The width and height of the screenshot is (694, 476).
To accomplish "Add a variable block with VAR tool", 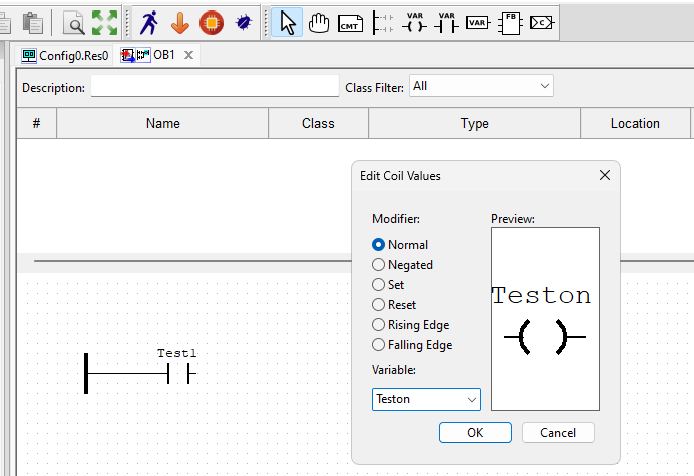I will tap(478, 22).
